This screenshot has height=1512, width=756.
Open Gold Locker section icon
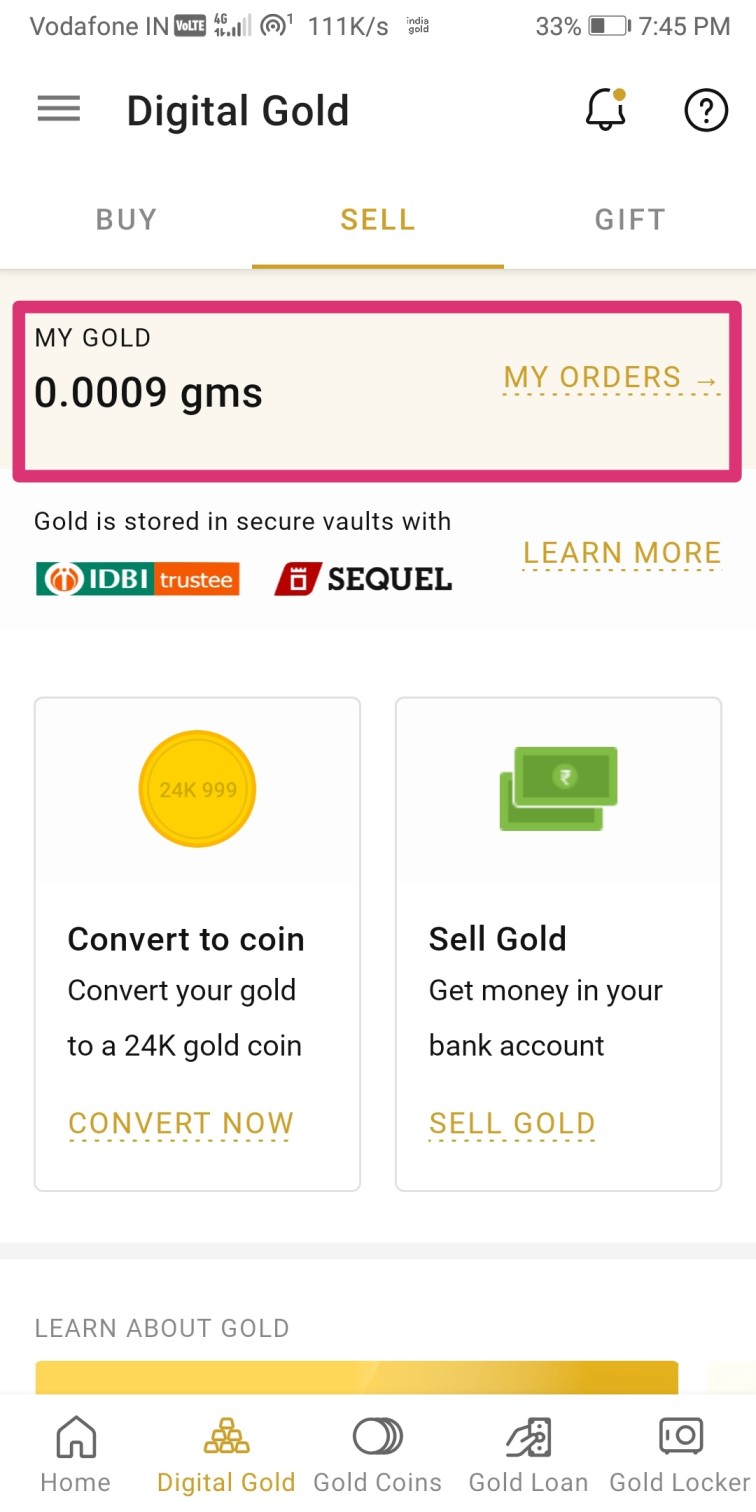(x=680, y=1438)
